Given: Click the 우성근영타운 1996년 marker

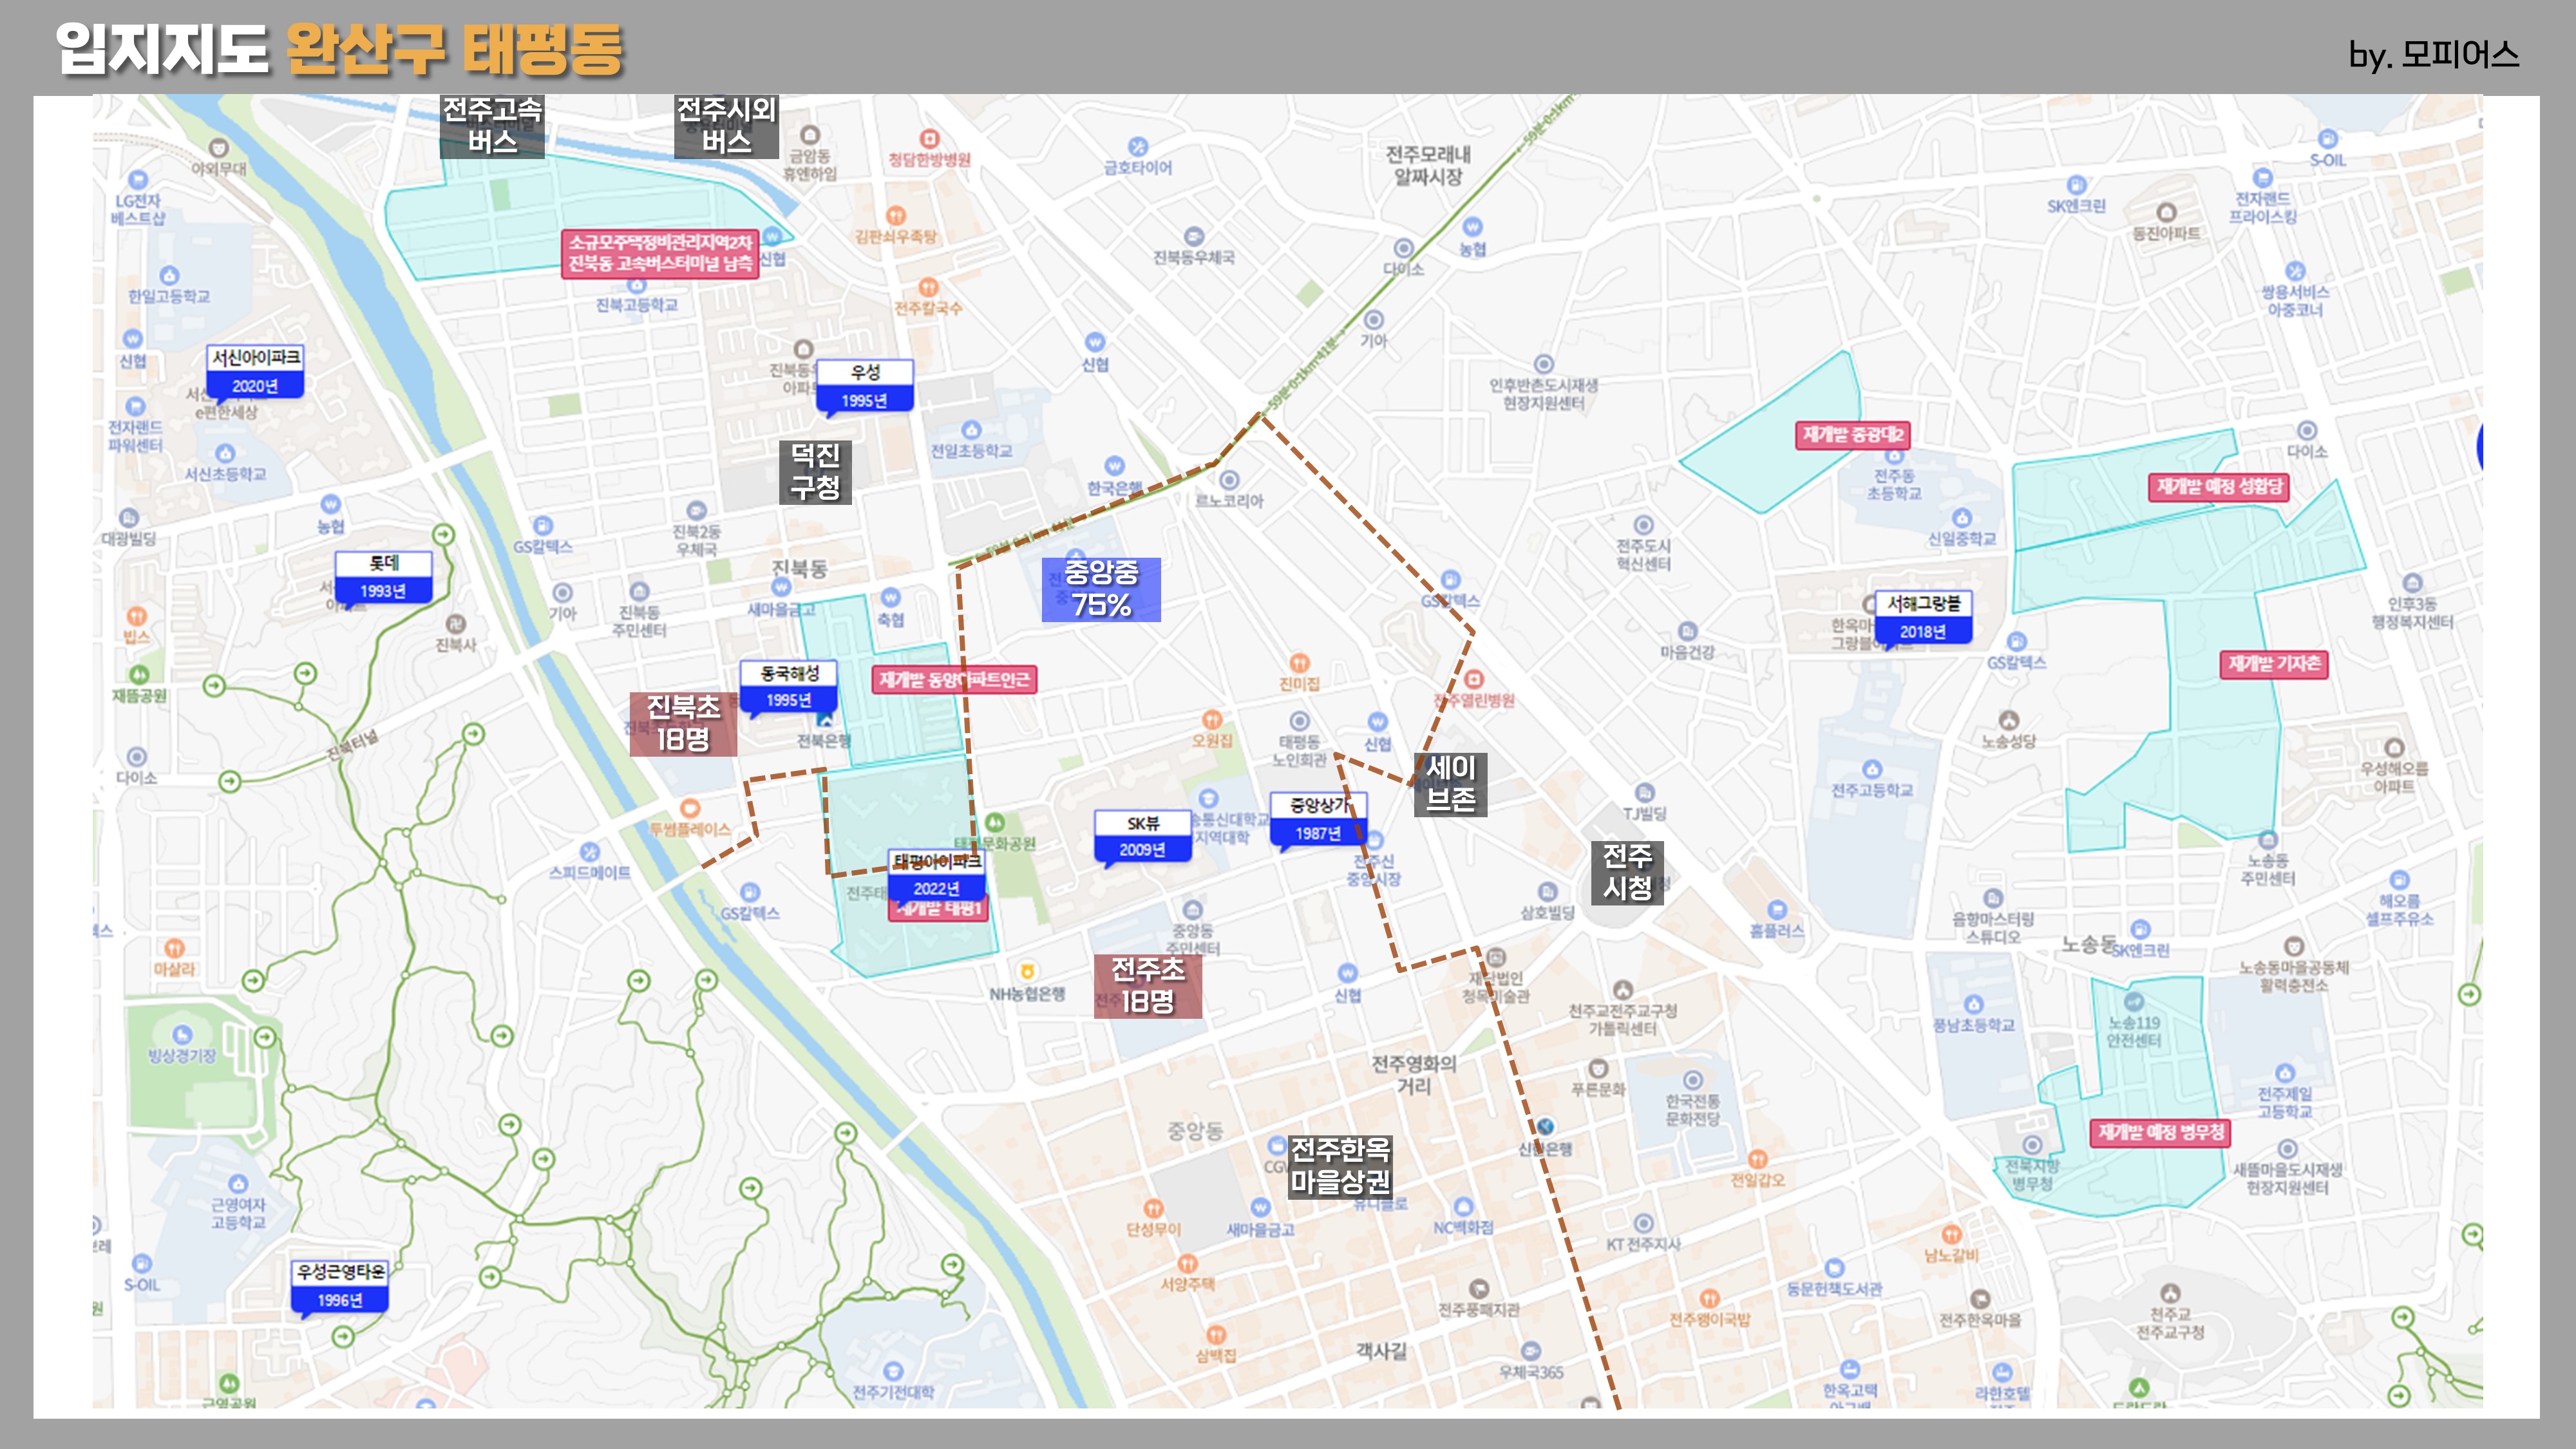Looking at the screenshot, I should 340,1286.
